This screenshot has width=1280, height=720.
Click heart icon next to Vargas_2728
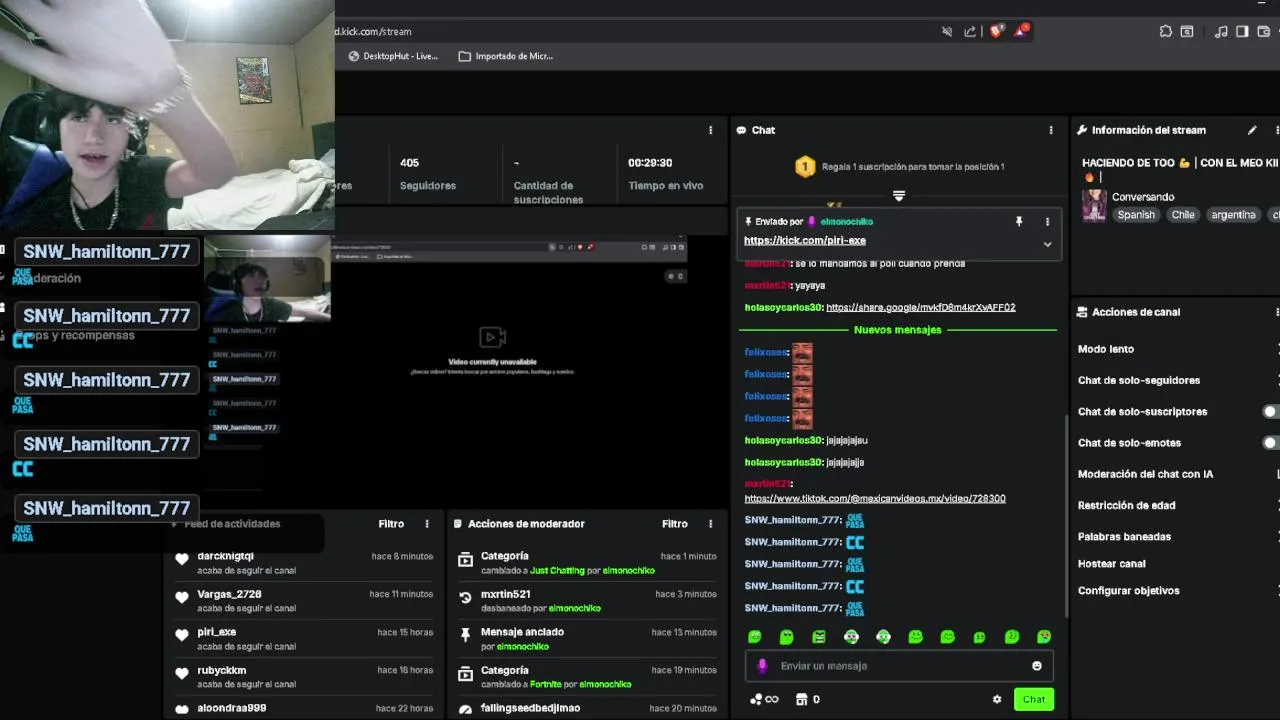(x=182, y=598)
